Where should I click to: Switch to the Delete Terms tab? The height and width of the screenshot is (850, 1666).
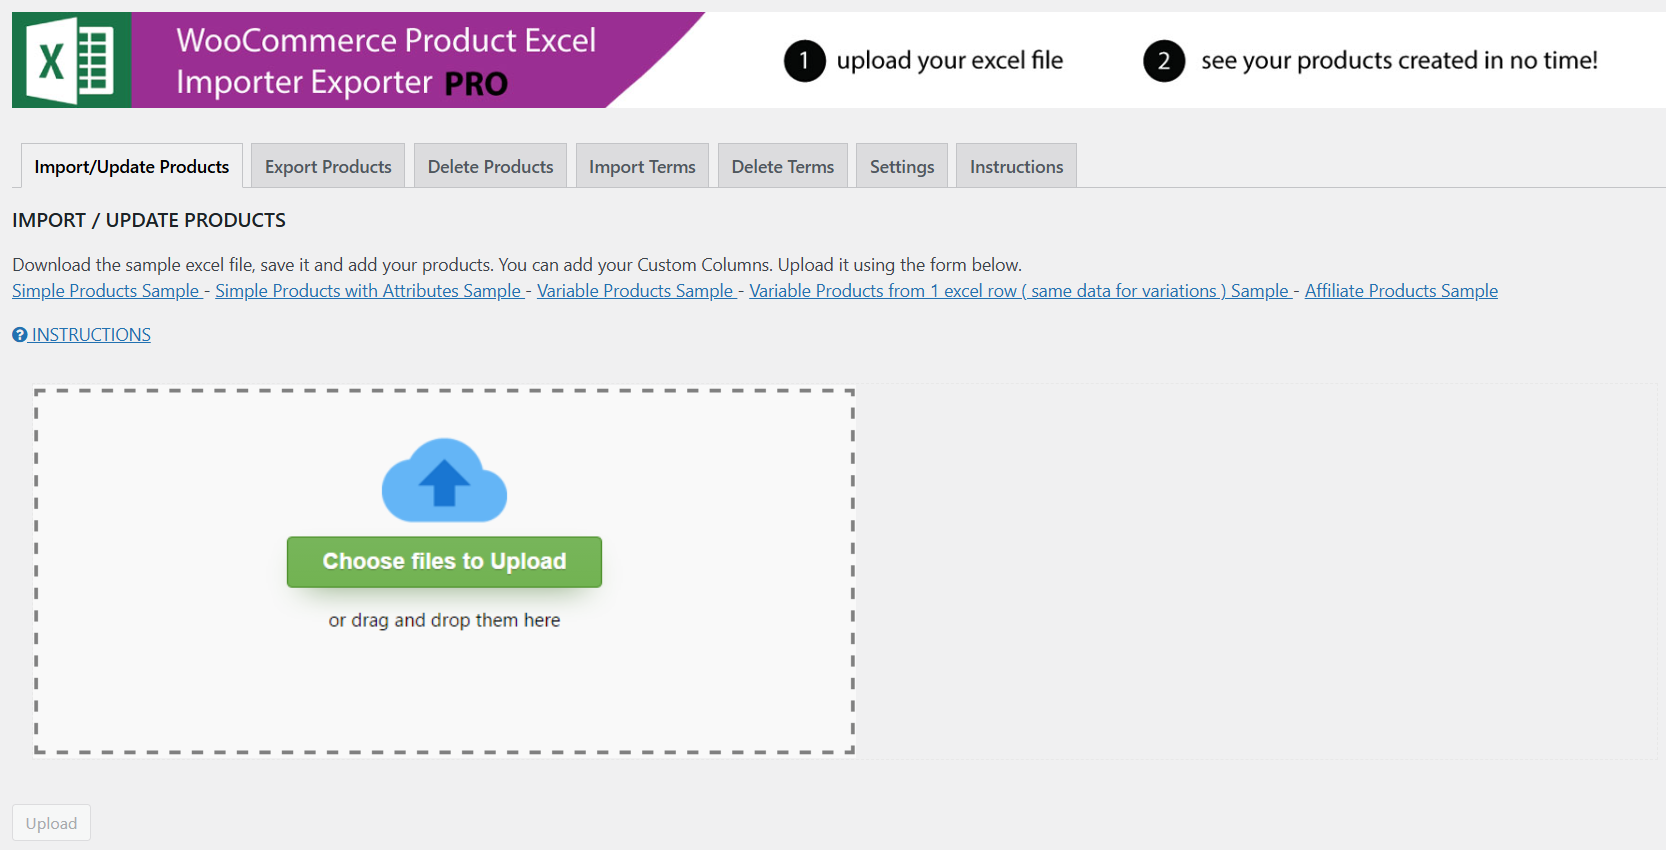[x=782, y=167]
